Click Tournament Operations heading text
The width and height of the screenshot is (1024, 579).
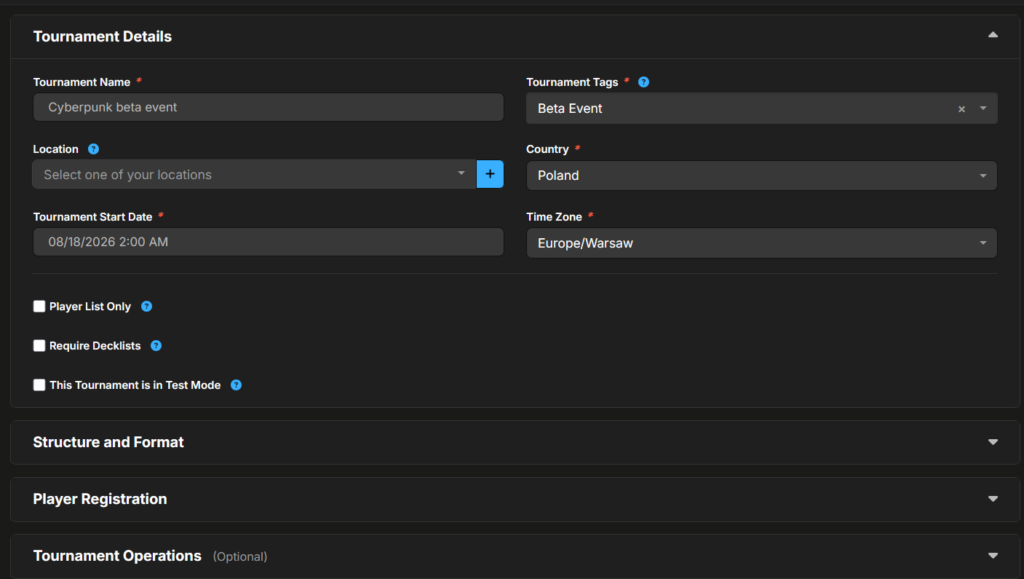[x=118, y=556]
